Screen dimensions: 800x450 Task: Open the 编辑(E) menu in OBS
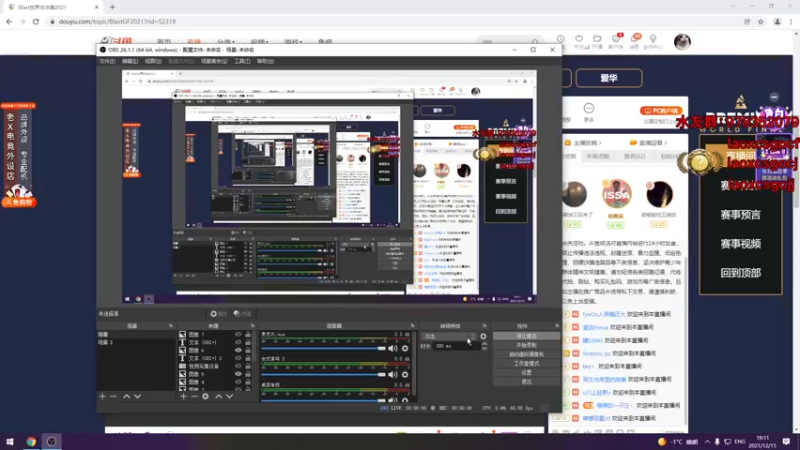pyautogui.click(x=130, y=61)
